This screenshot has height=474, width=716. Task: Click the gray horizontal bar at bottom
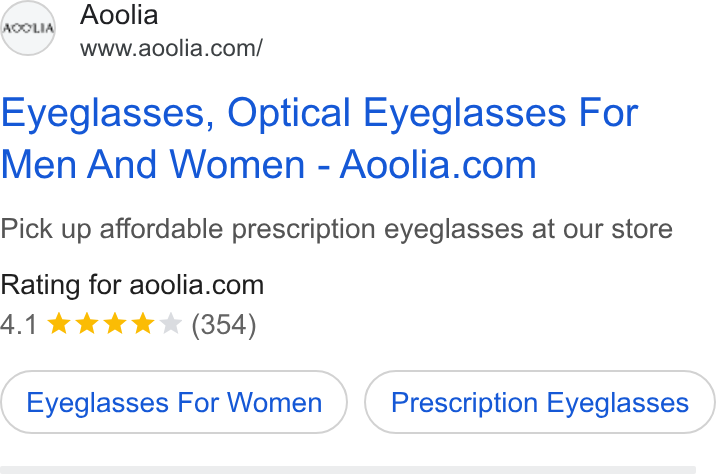click(348, 470)
